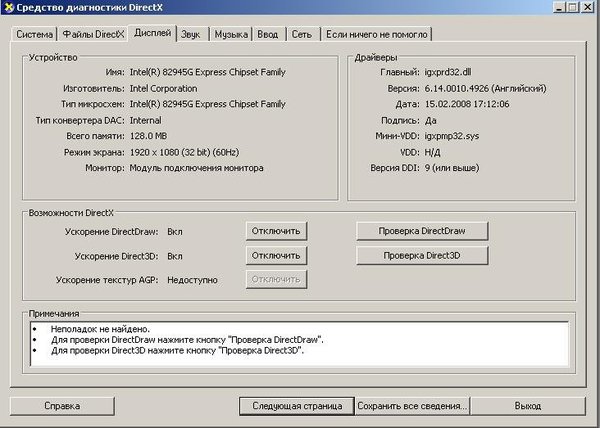The image size is (600, 428).
Task: Click the Internal DAC converter value
Action: [145, 120]
